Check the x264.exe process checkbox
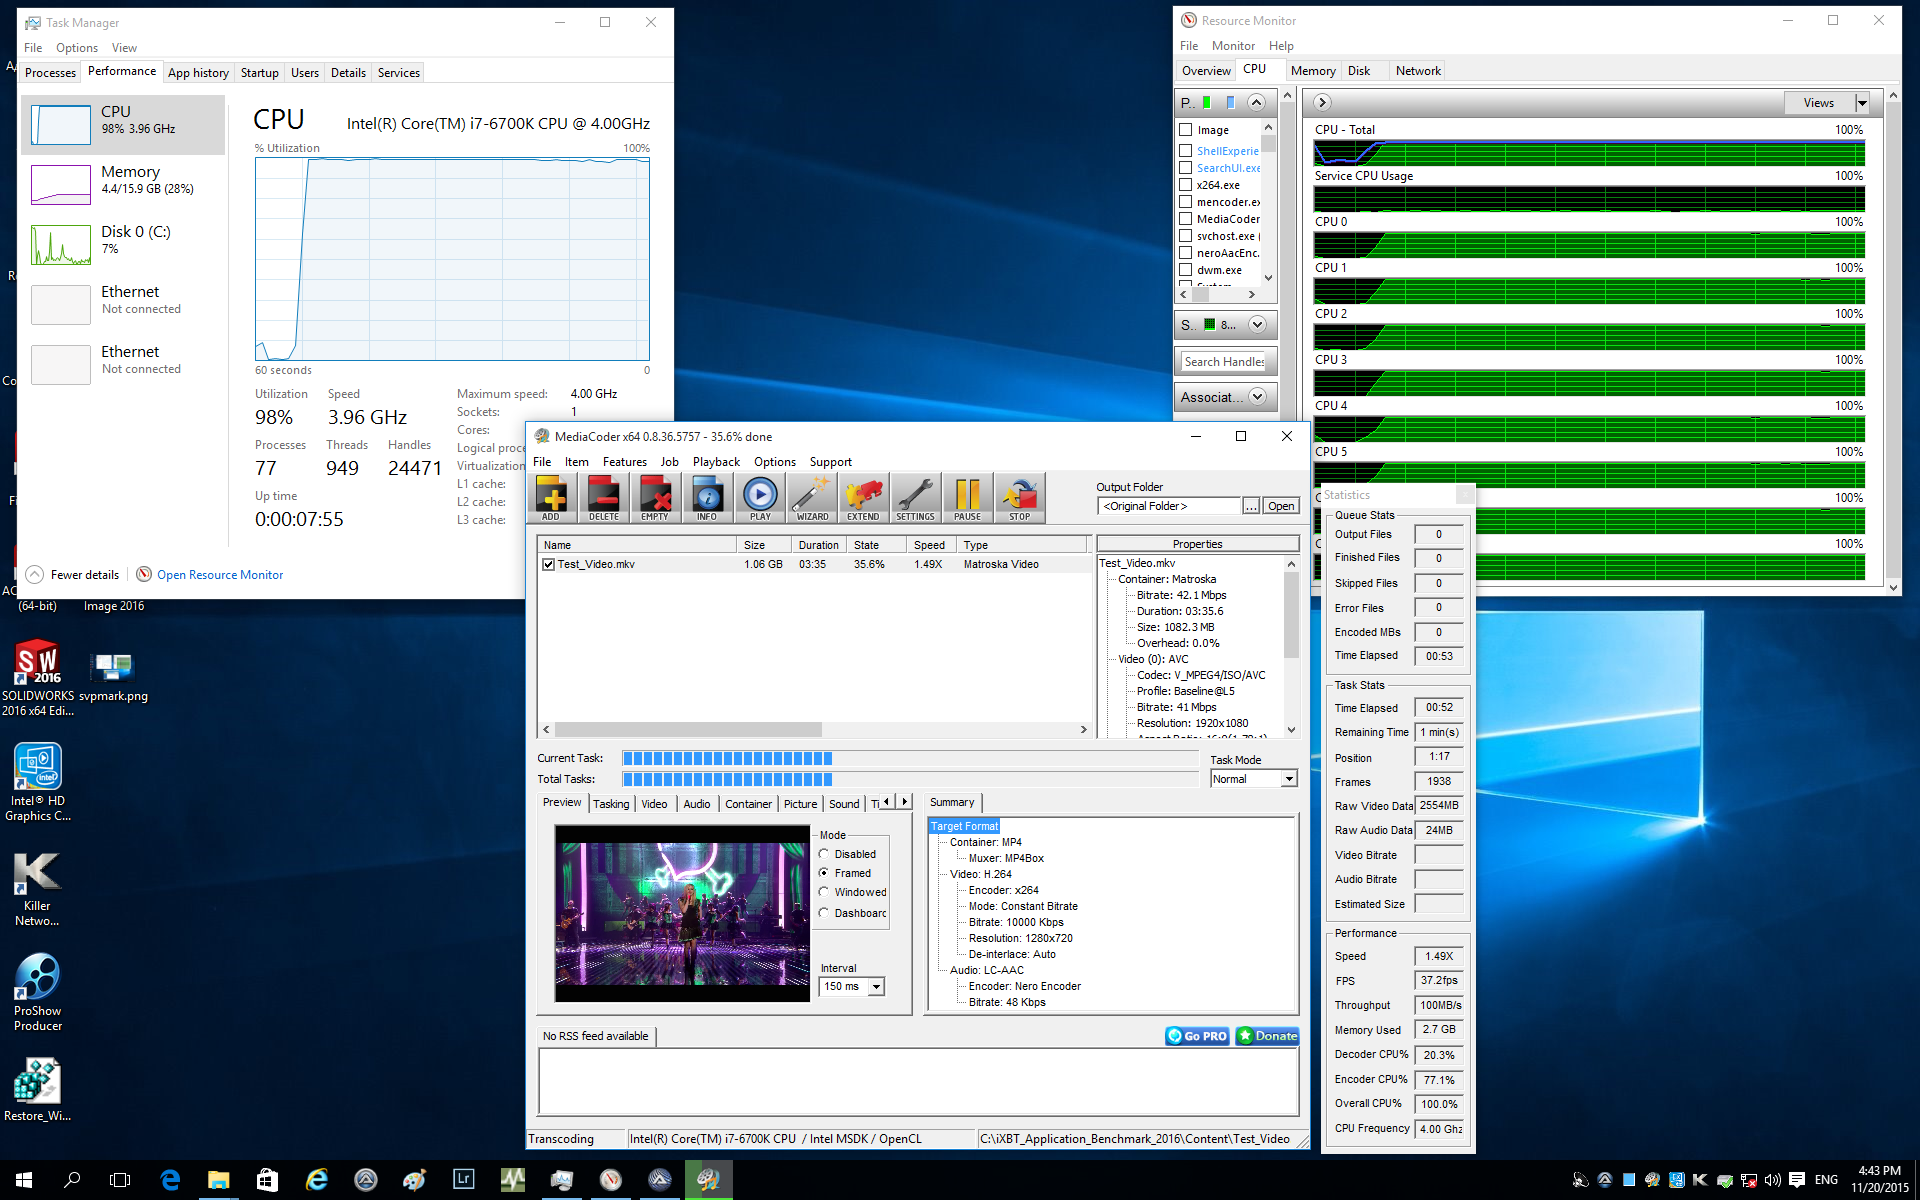1920x1200 pixels. point(1185,185)
